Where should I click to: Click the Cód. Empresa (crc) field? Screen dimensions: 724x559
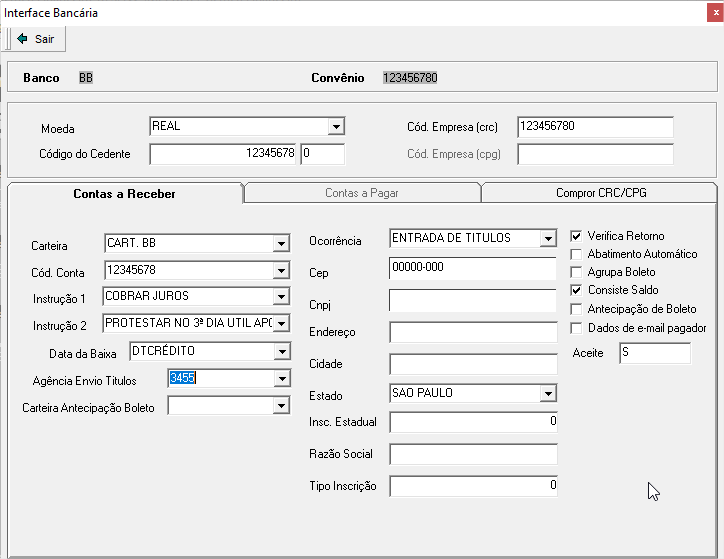click(595, 127)
